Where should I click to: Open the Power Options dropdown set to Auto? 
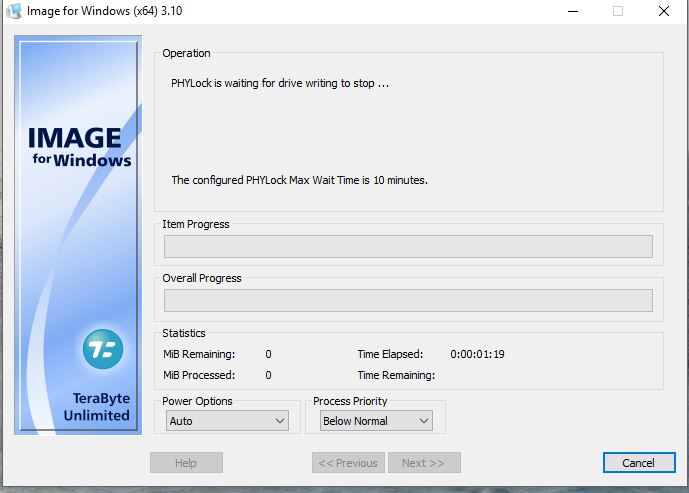pos(227,420)
